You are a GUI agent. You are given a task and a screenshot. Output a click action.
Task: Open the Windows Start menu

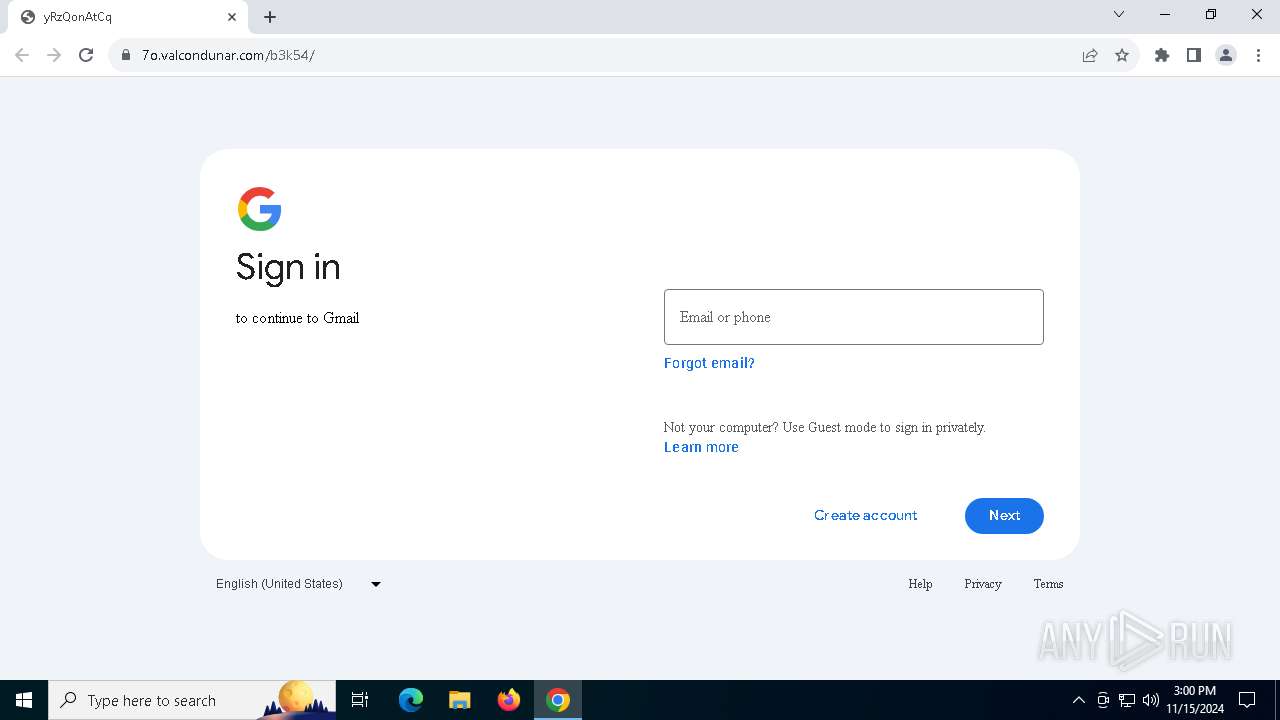(24, 700)
